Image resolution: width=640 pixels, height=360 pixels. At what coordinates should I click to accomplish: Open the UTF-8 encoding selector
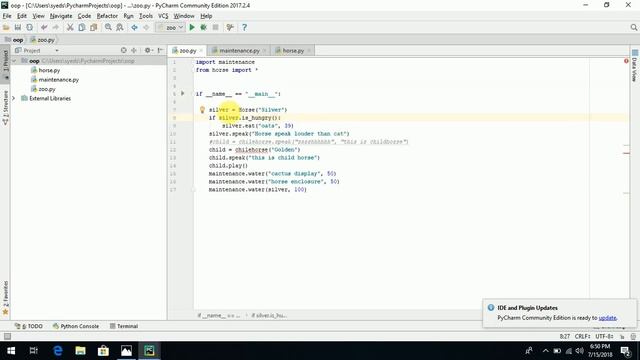pyautogui.click(x=604, y=336)
